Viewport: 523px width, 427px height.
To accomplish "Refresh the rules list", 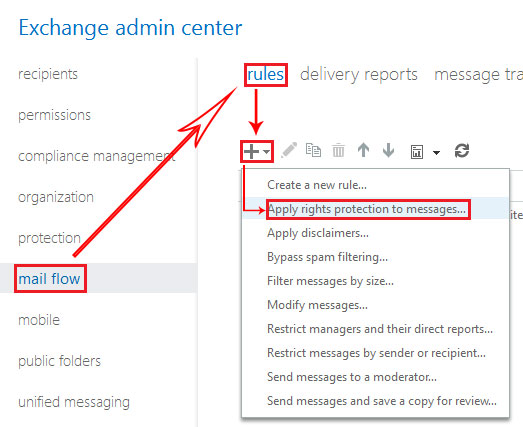I will coord(462,150).
